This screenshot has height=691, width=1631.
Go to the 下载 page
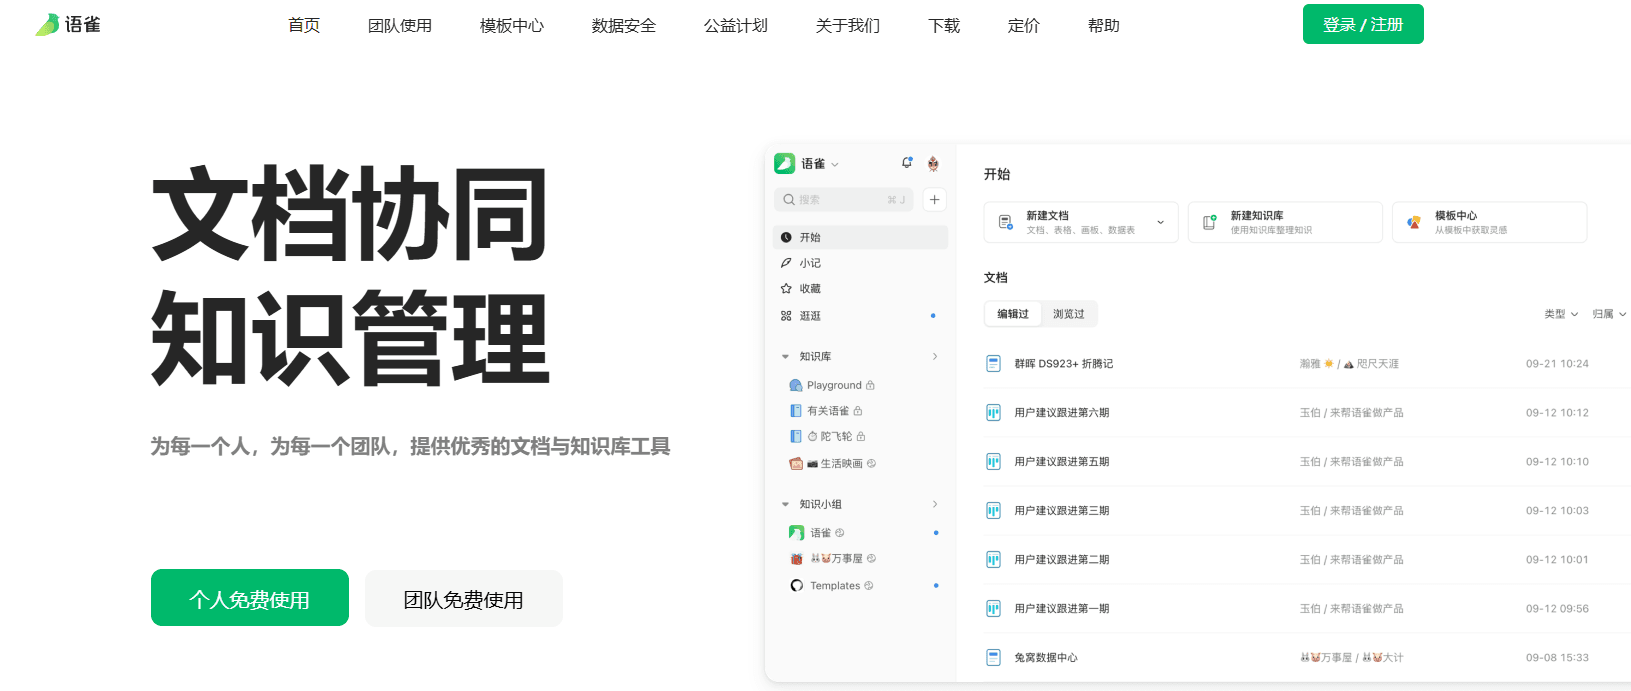(x=944, y=25)
